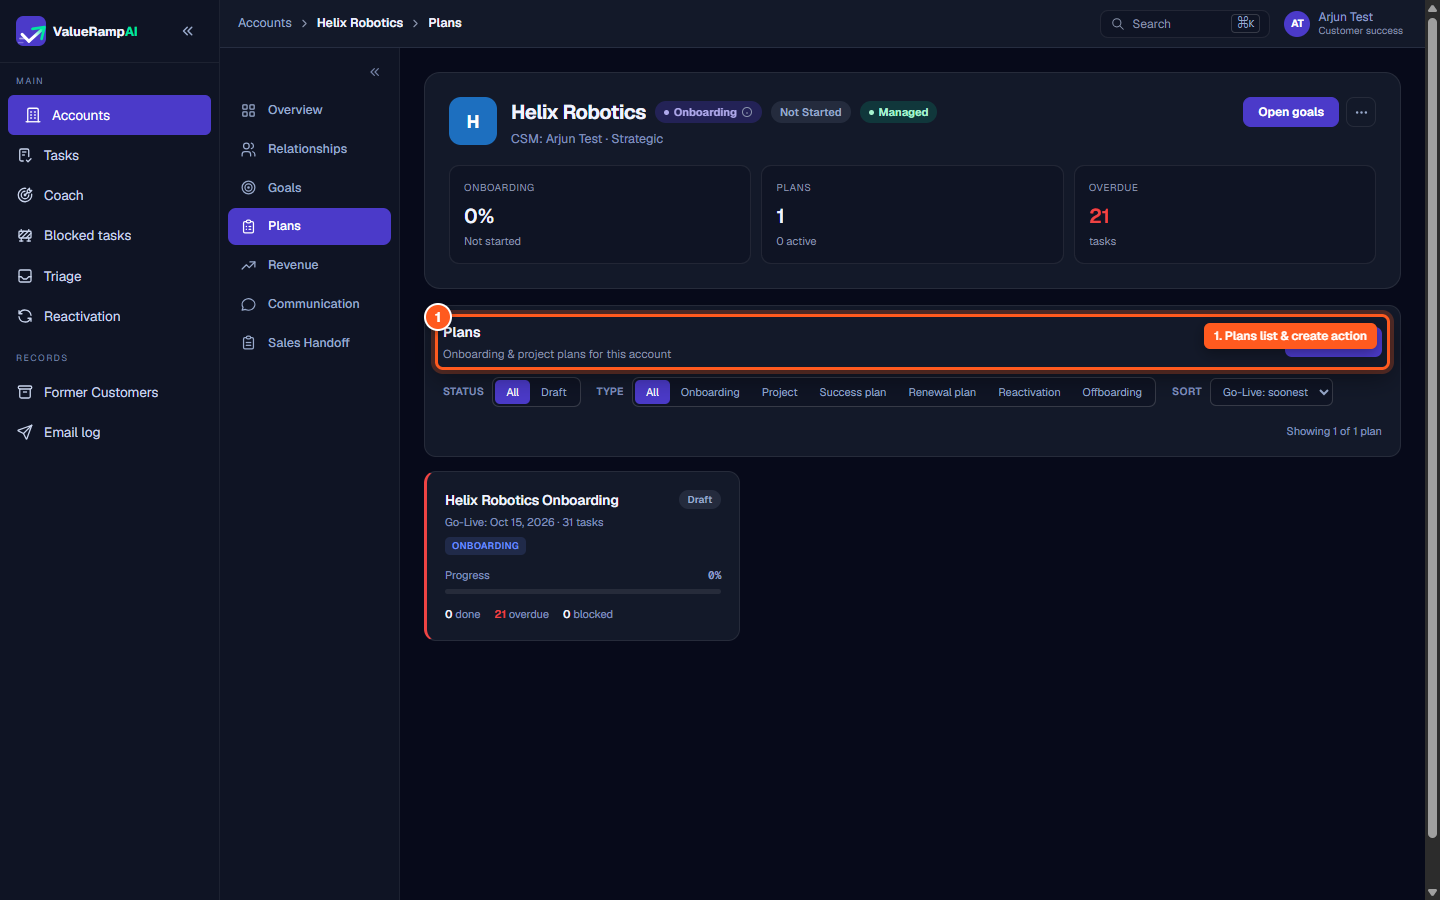Filter plans by Project type
This screenshot has width=1440, height=900.
pos(779,392)
